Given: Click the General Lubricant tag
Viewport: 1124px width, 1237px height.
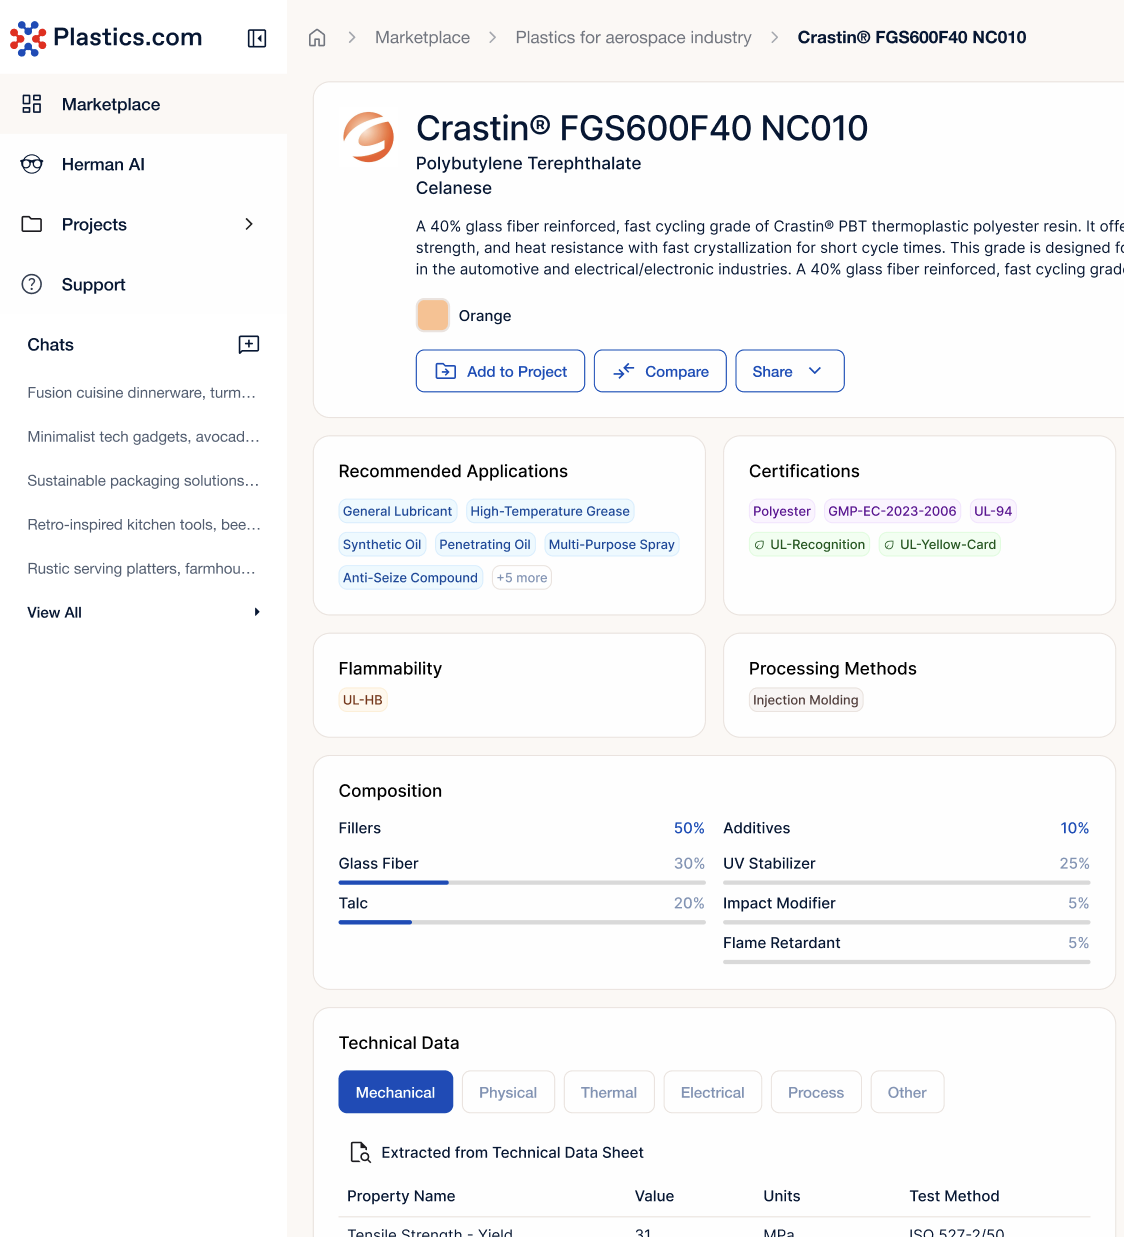Looking at the screenshot, I should [x=397, y=511].
